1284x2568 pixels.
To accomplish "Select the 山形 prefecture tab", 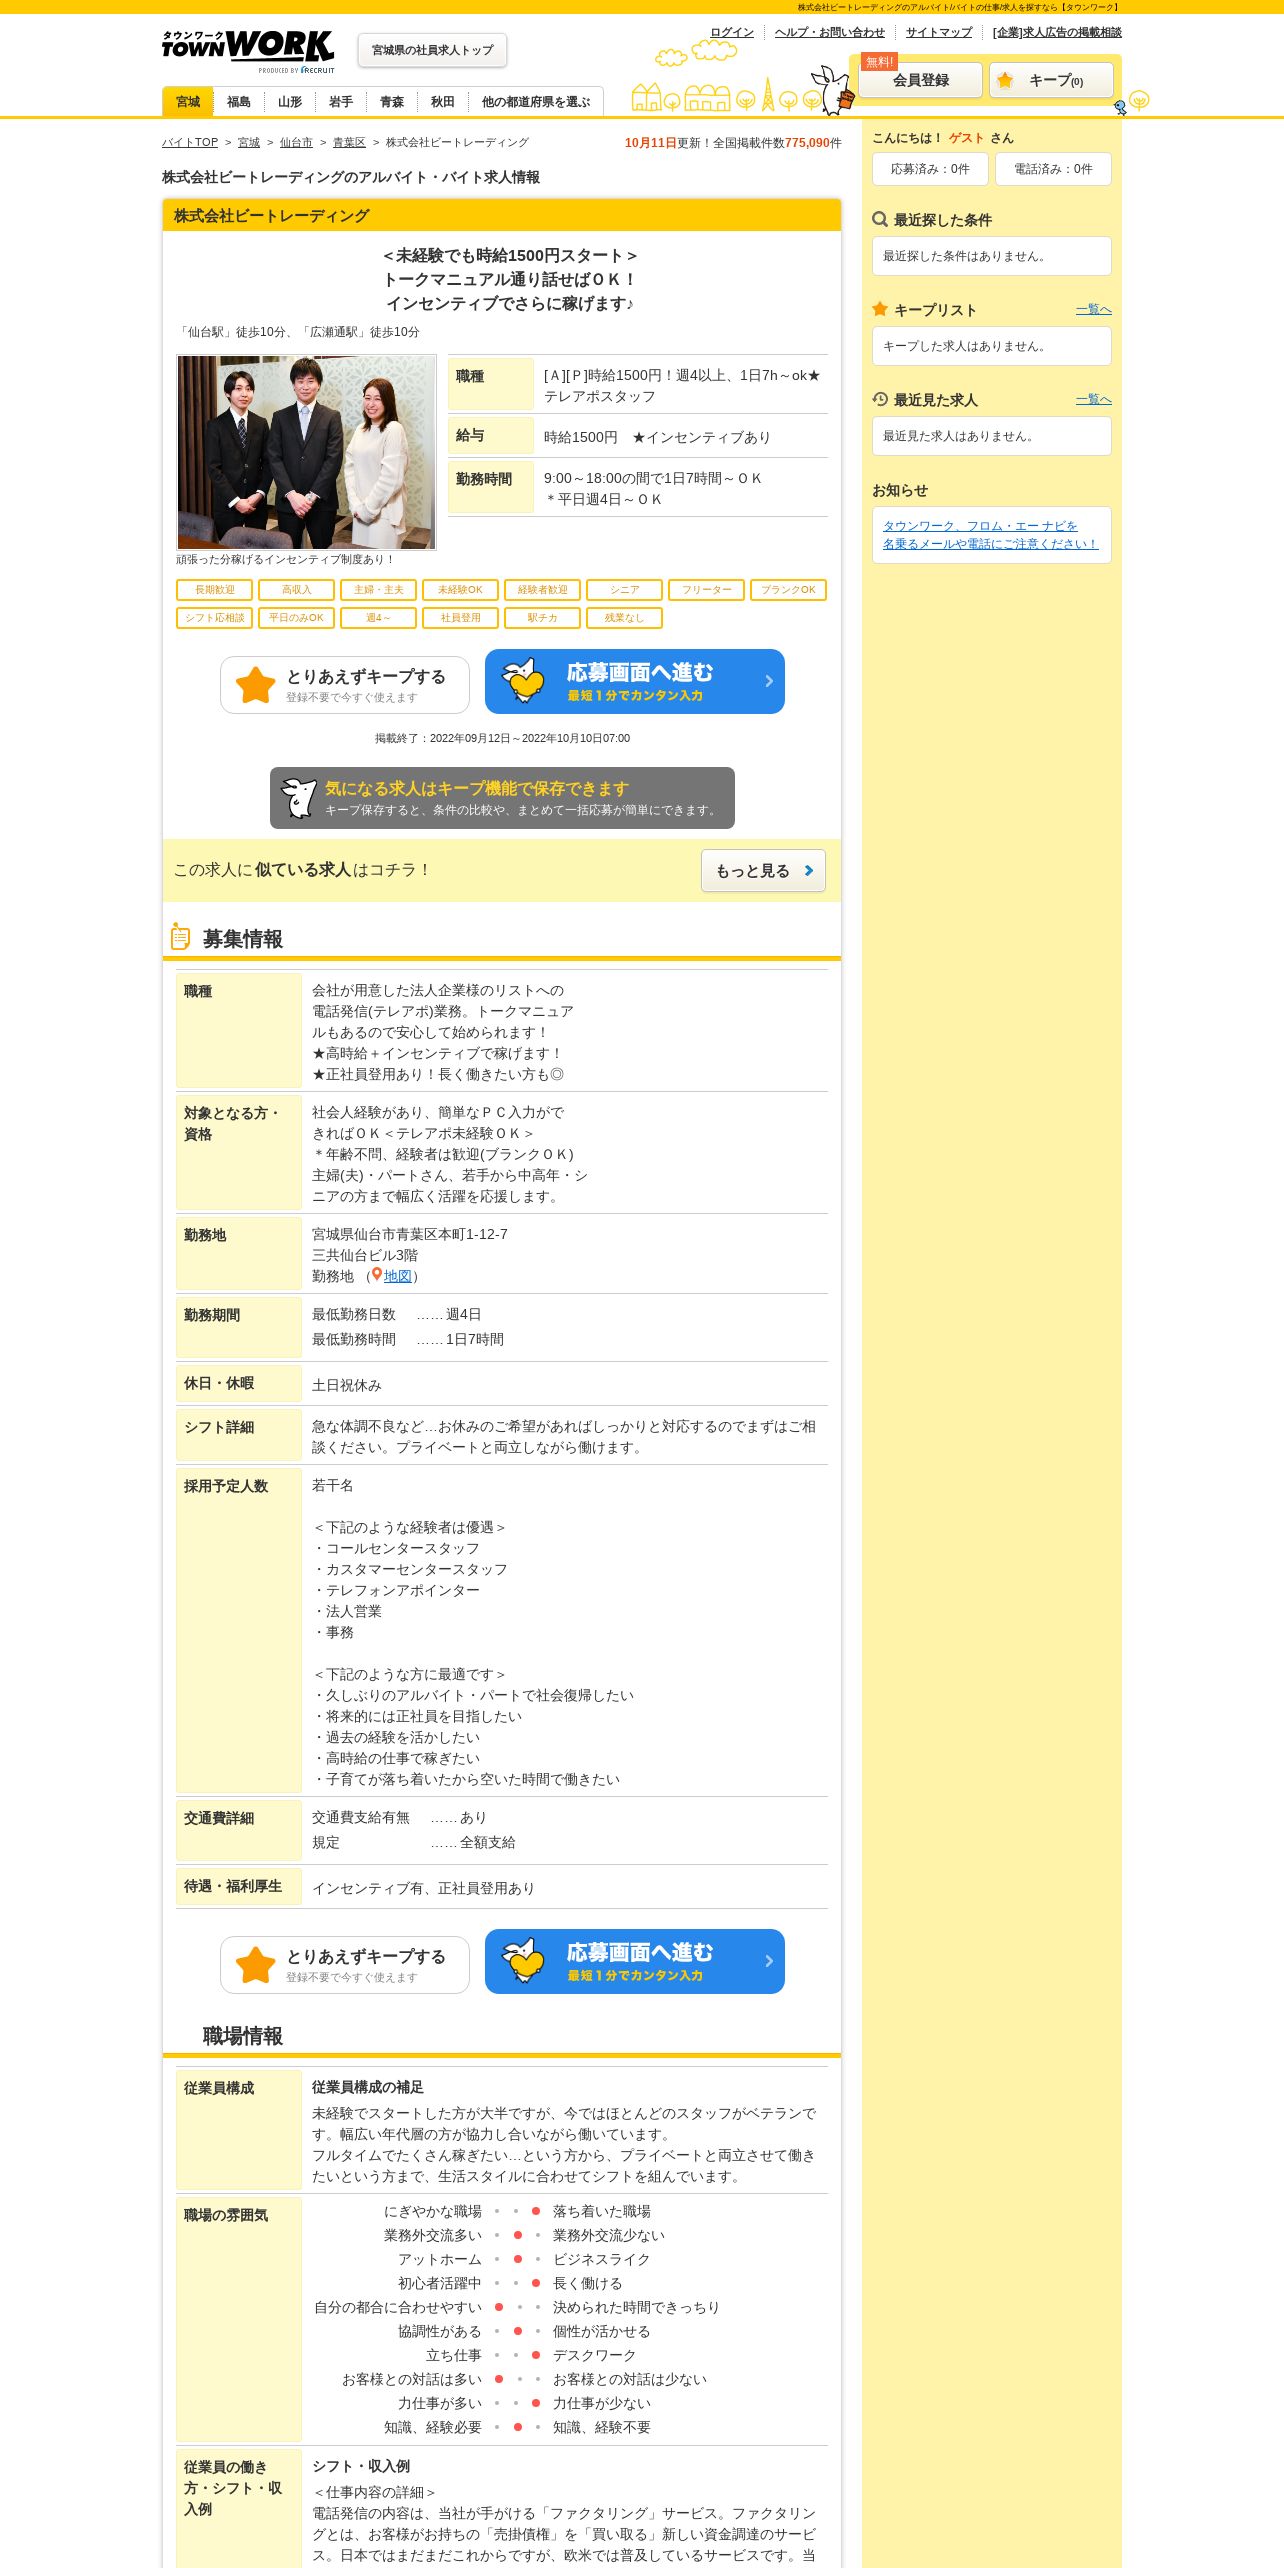I will point(290,102).
